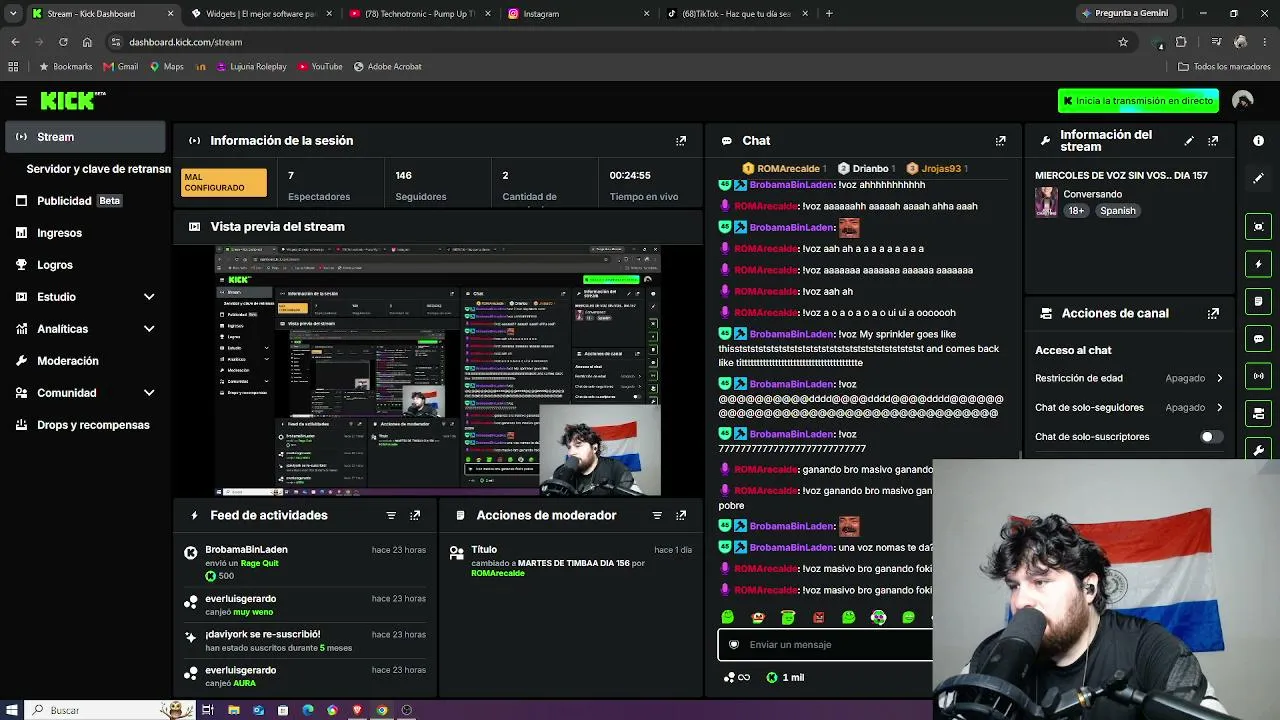Pop out the Información del stream panel

1213,141
